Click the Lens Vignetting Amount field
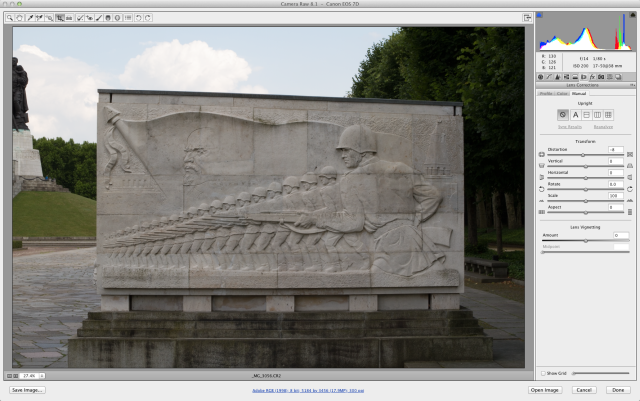The width and height of the screenshot is (640, 401). (x=621, y=235)
